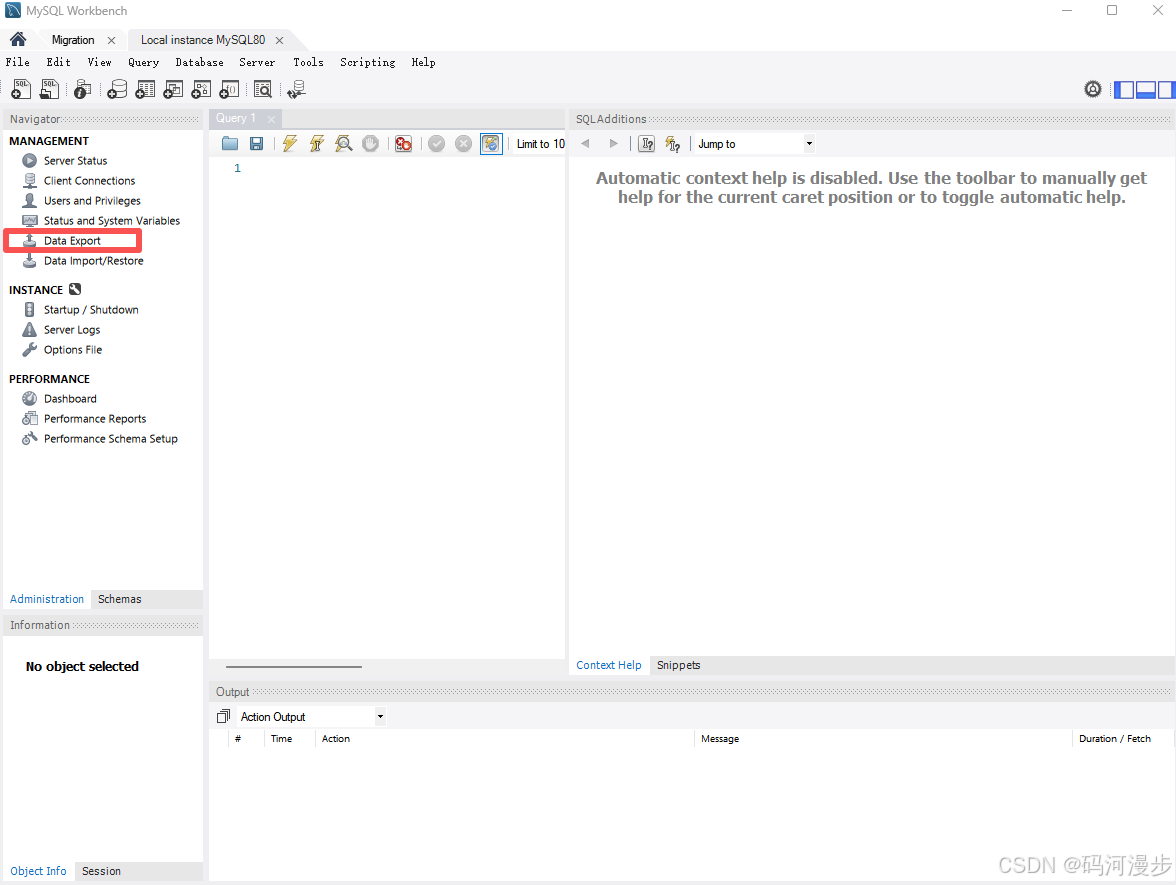
Task: Switch to the Schemas tab
Action: (119, 598)
